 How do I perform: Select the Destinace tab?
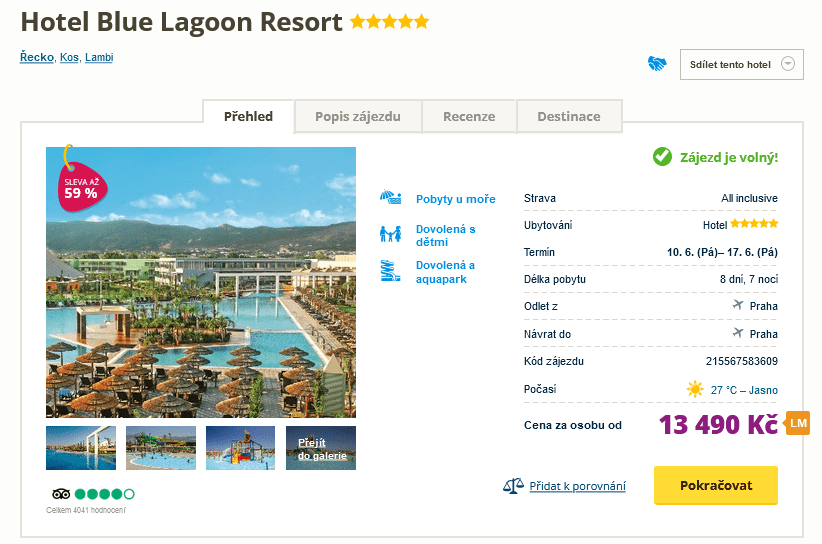pos(569,116)
